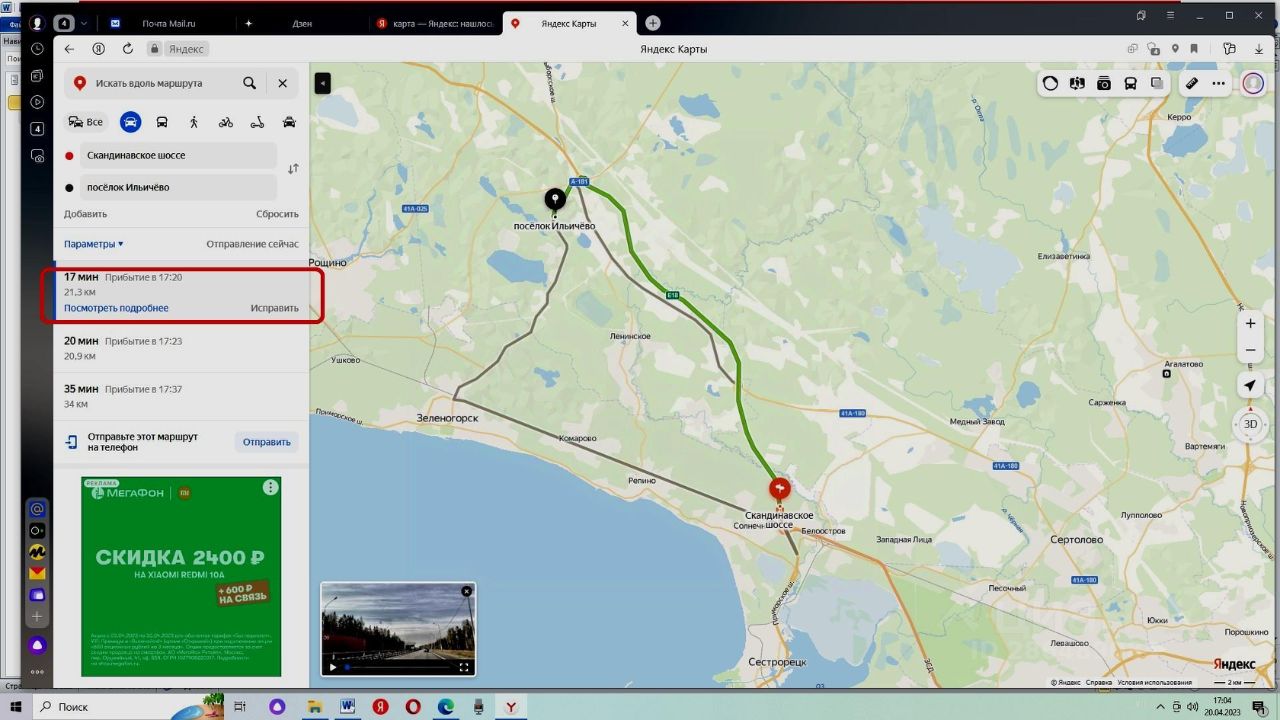Collapse the left route side panel
Screen dimensions: 1280x720
click(322, 84)
